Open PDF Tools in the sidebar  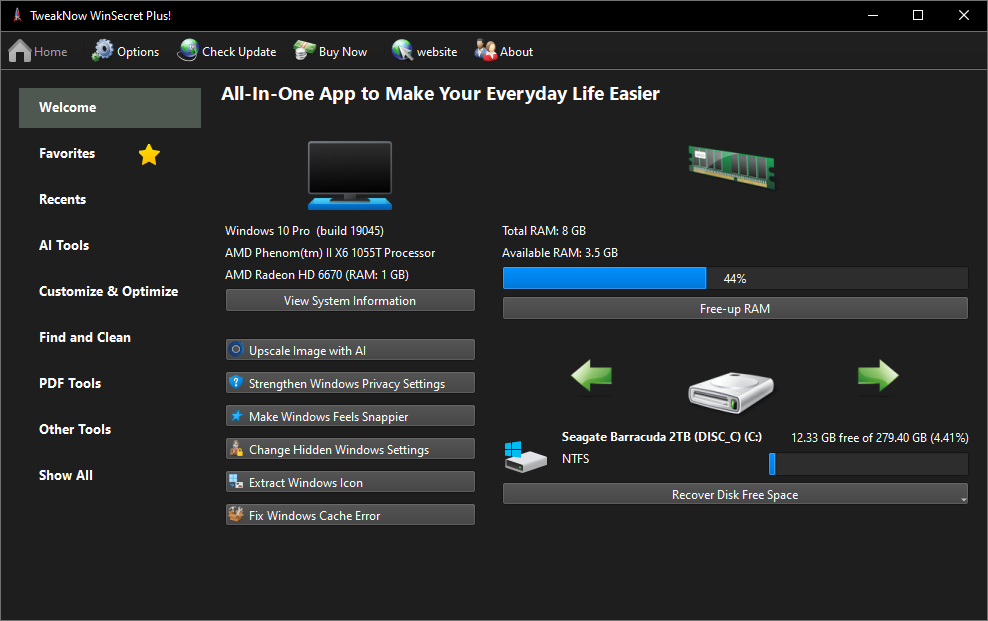point(70,384)
